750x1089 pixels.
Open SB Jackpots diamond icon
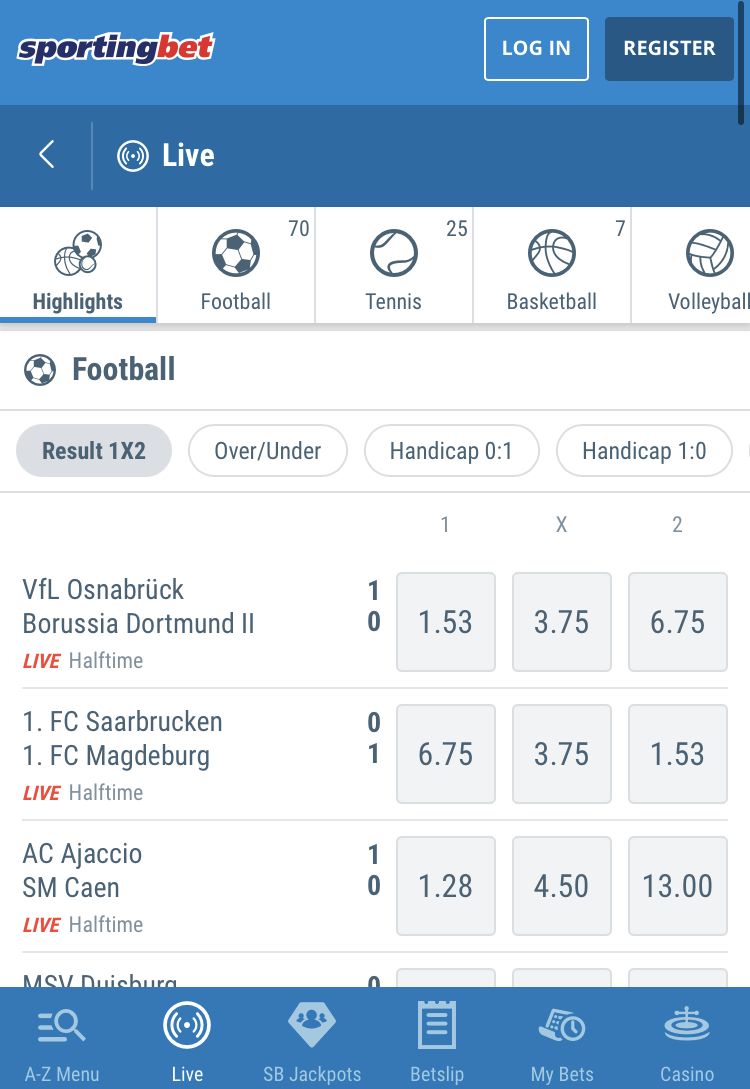tap(312, 1024)
